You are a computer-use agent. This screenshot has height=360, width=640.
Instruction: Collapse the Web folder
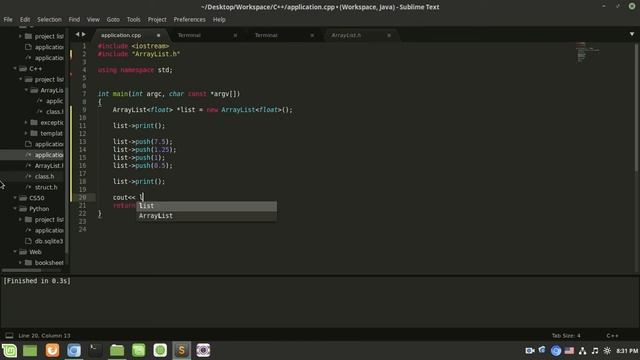tap(15, 252)
